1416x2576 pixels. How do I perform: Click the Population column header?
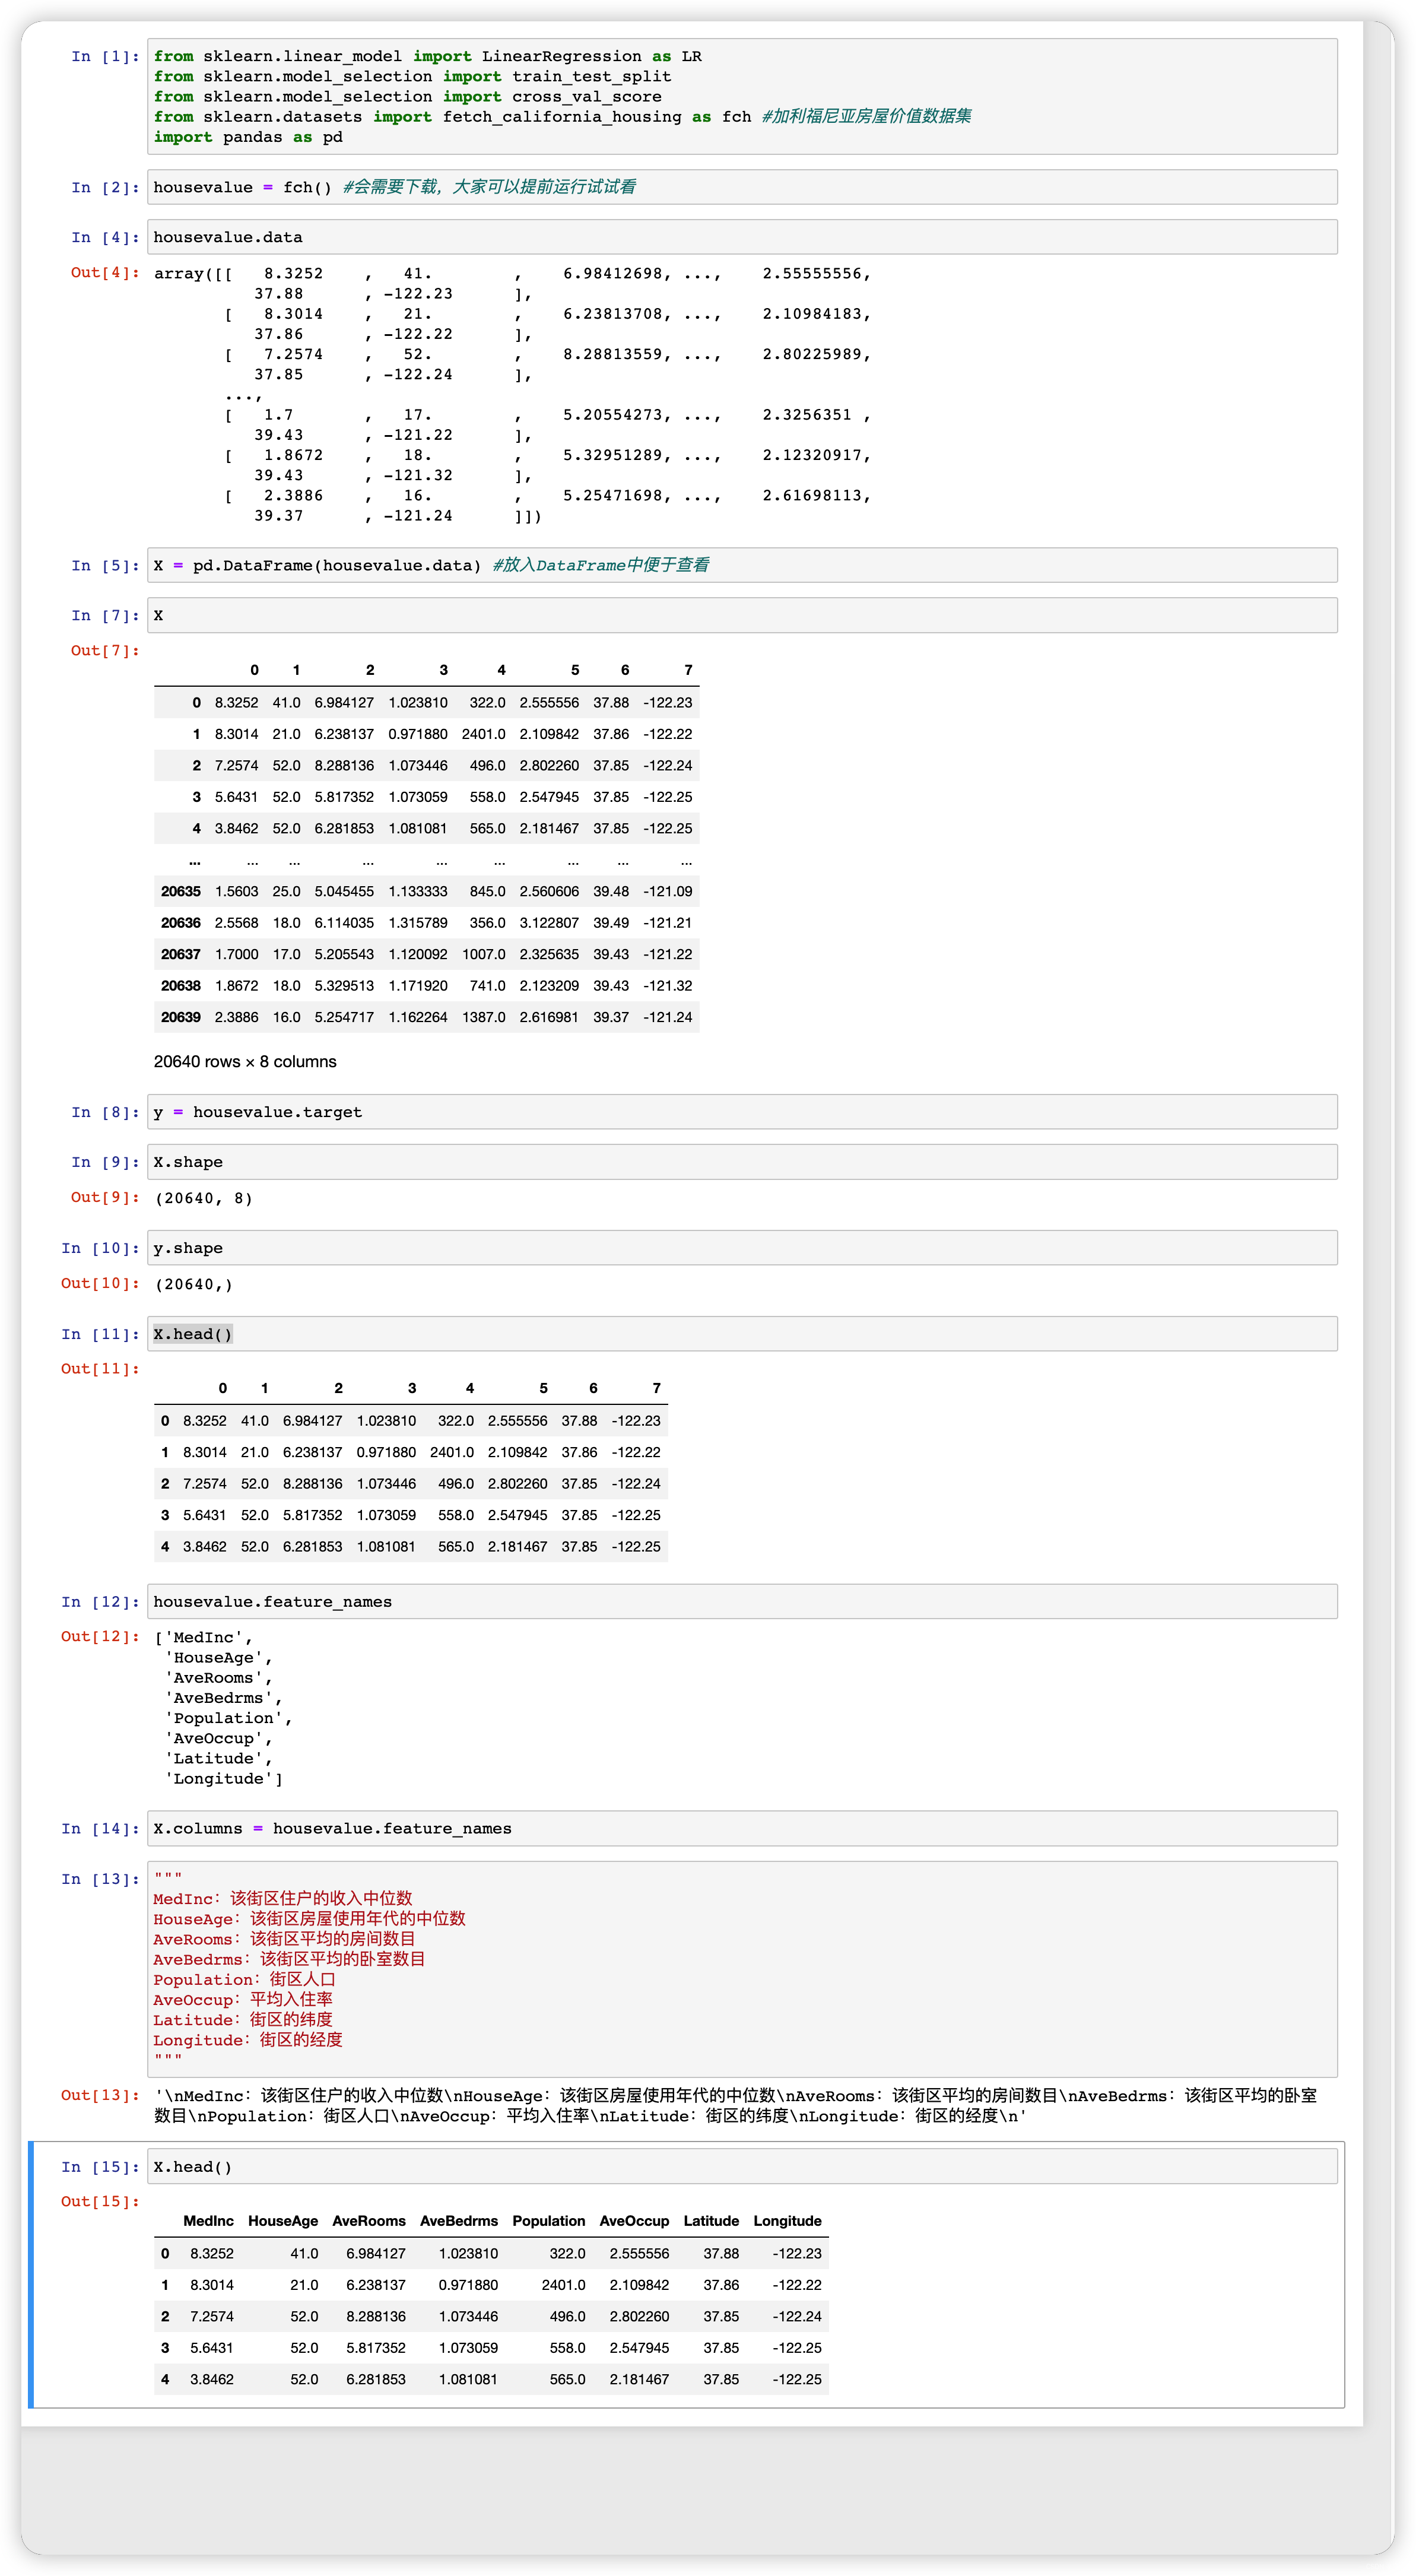pos(549,2221)
